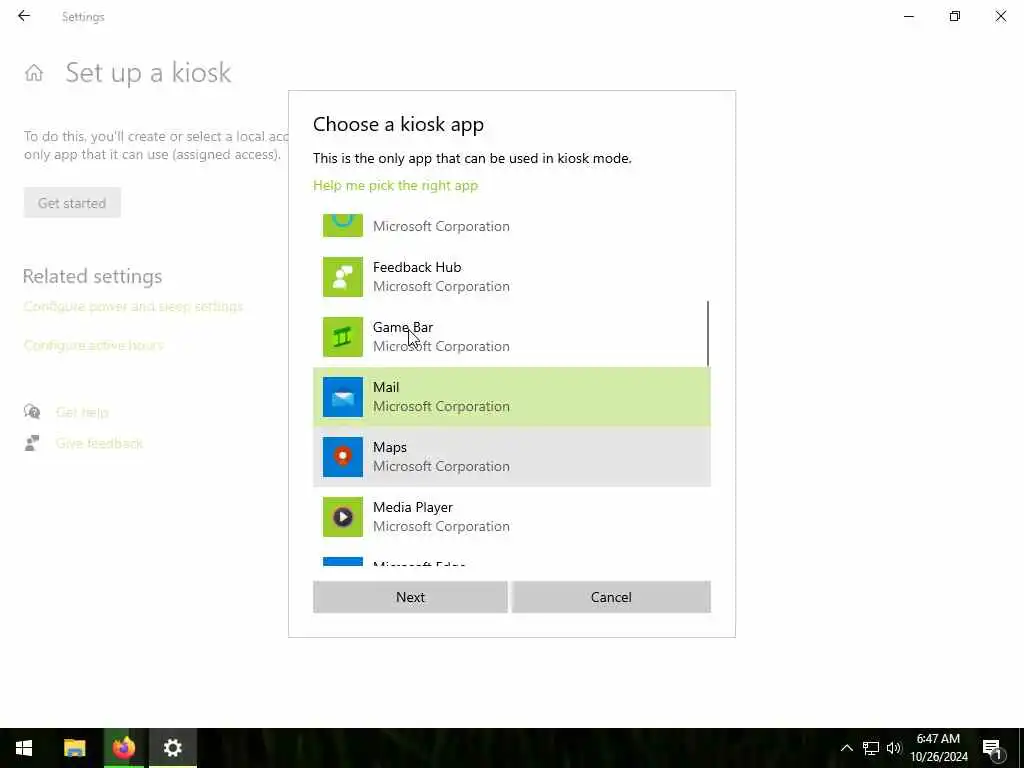Go back using the Settings back arrow
This screenshot has height=768, width=1024.
point(24,16)
